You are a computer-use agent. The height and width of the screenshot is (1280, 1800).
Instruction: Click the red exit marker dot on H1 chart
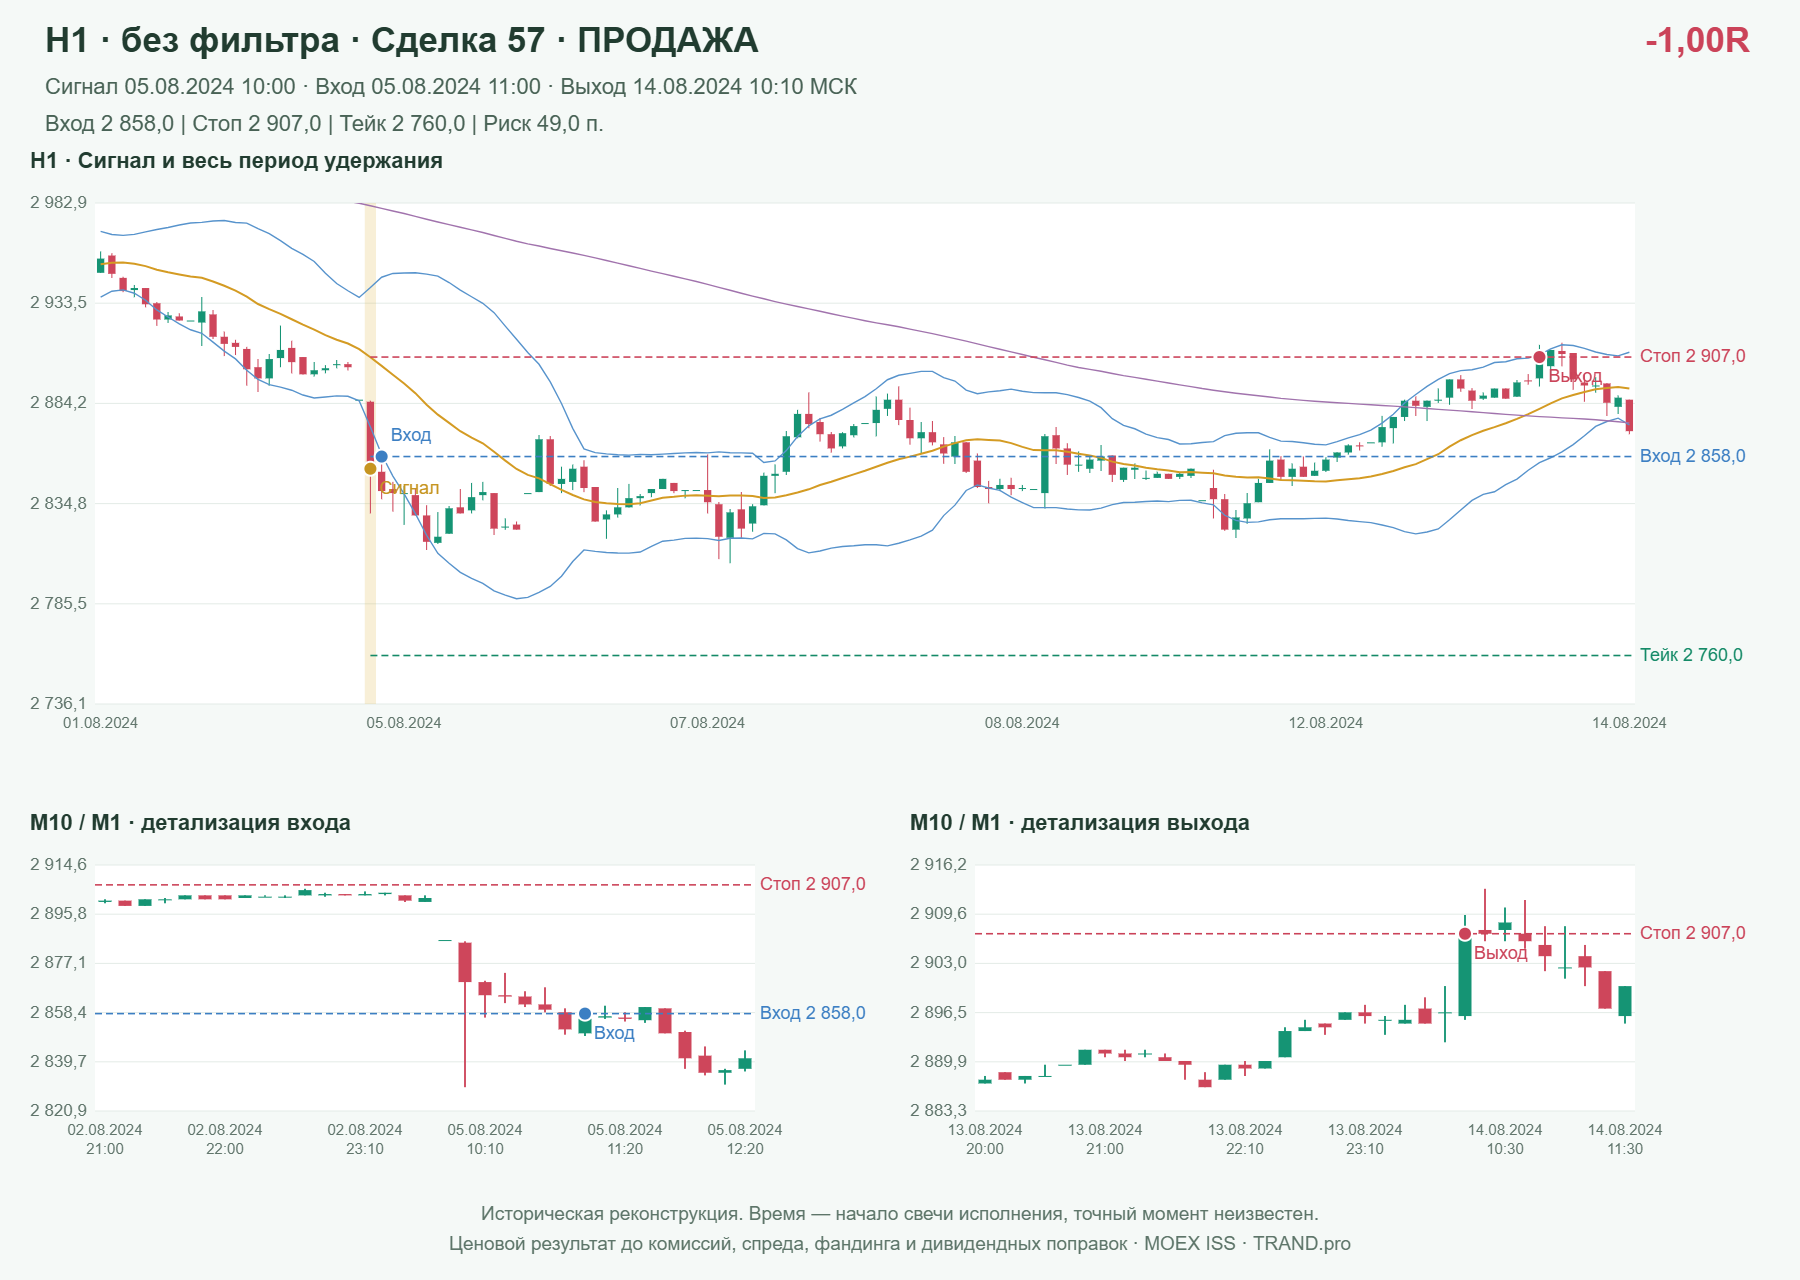coord(1539,357)
